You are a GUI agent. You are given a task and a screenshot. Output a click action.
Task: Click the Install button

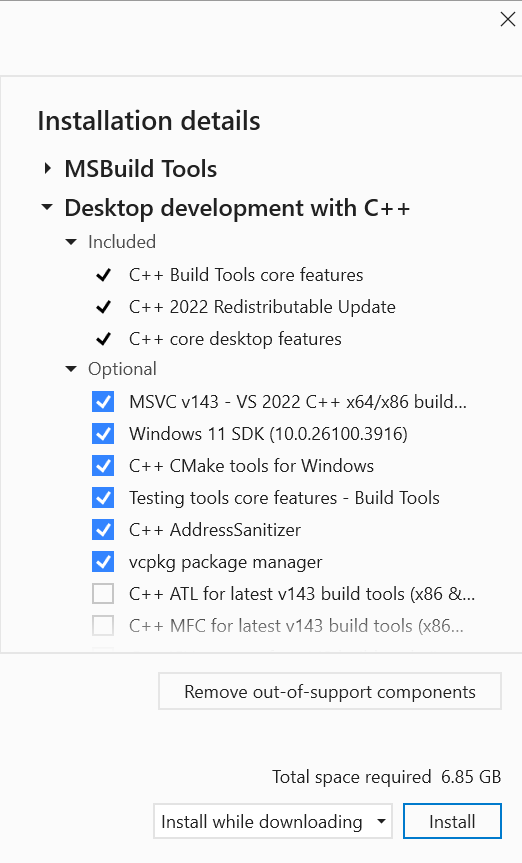pos(452,821)
